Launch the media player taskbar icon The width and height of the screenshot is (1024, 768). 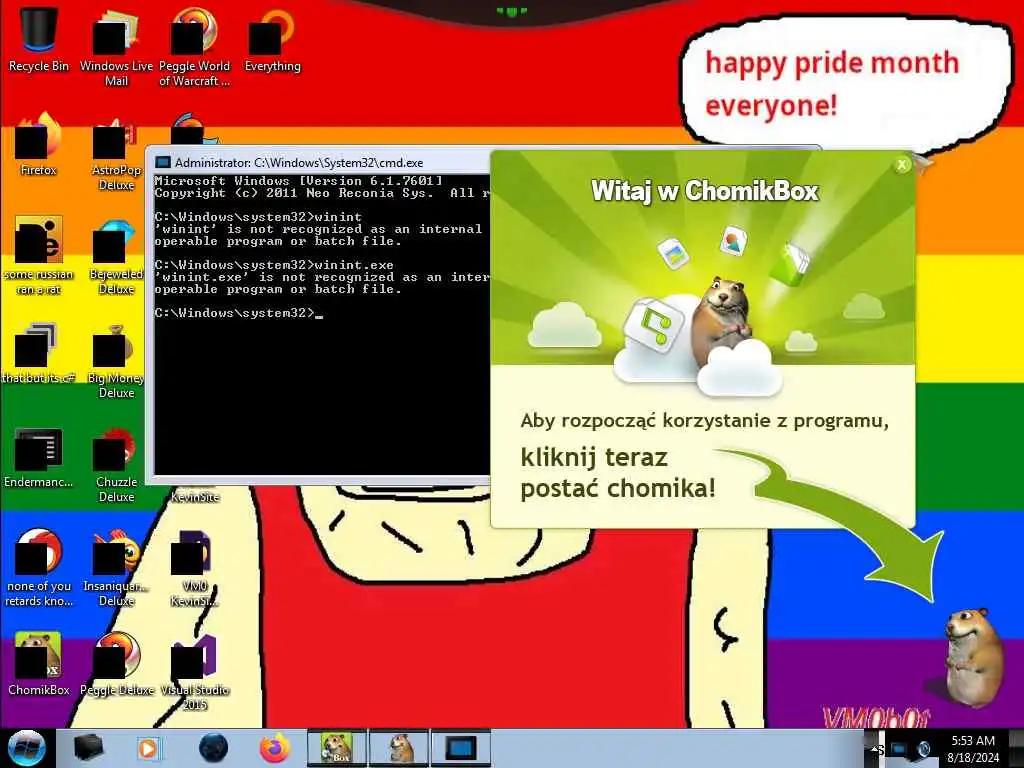pos(149,748)
